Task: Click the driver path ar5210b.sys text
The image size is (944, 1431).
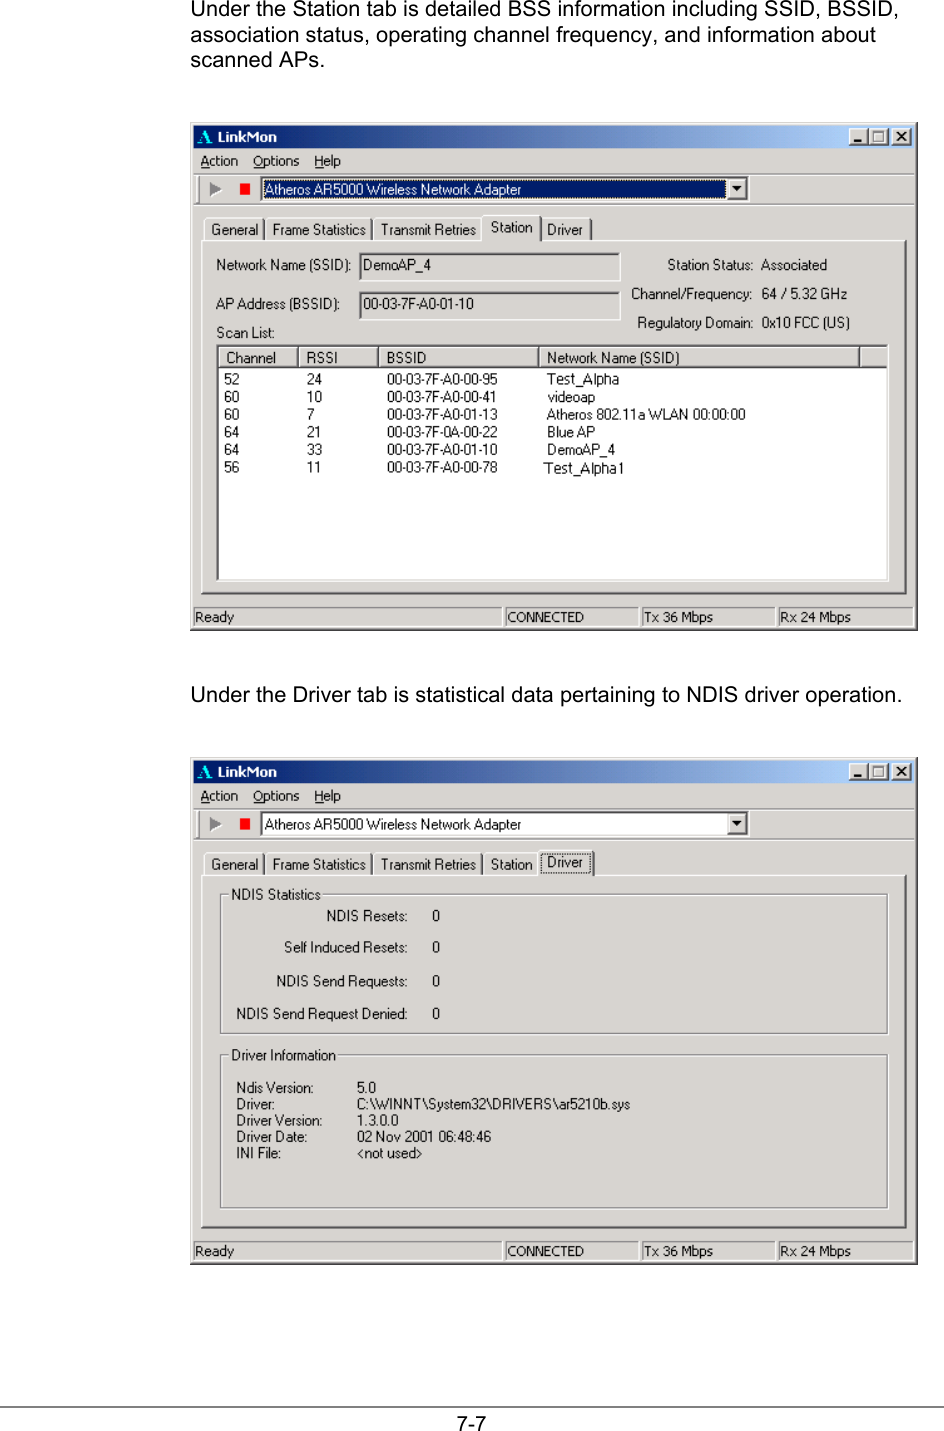Action: pyautogui.click(x=493, y=1104)
